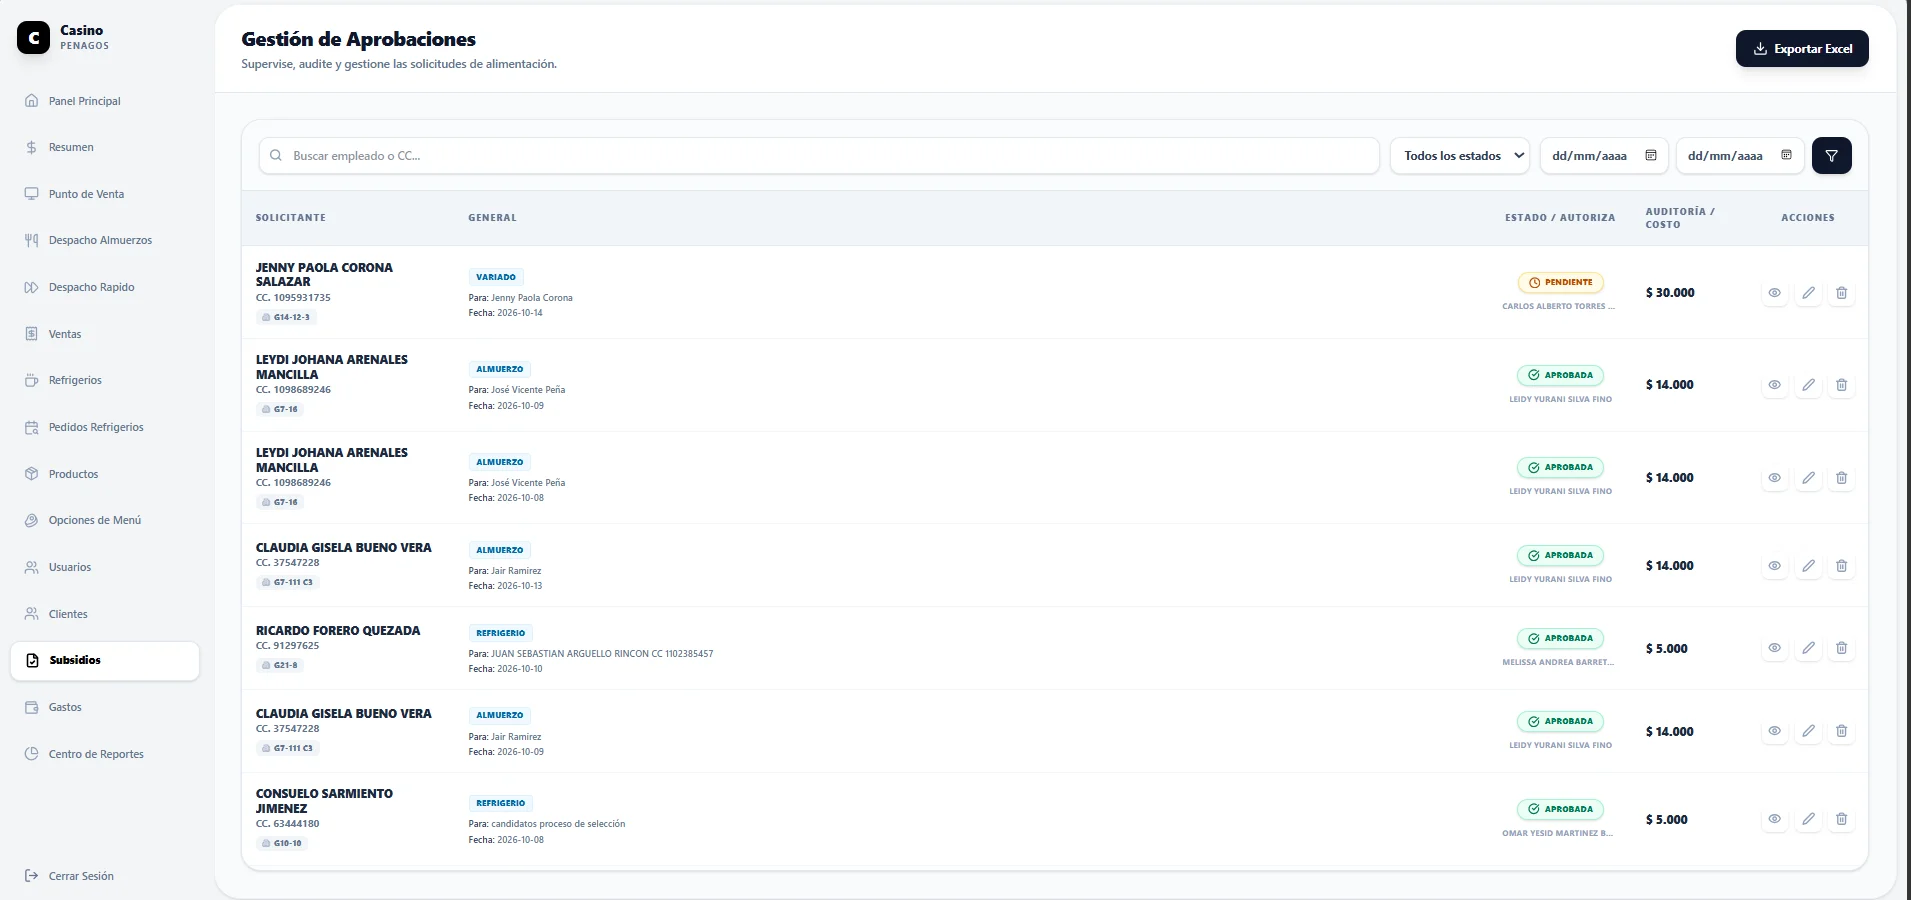
Task: Edit the Consuelo Sarmiento Jimenez request
Action: click(1808, 819)
